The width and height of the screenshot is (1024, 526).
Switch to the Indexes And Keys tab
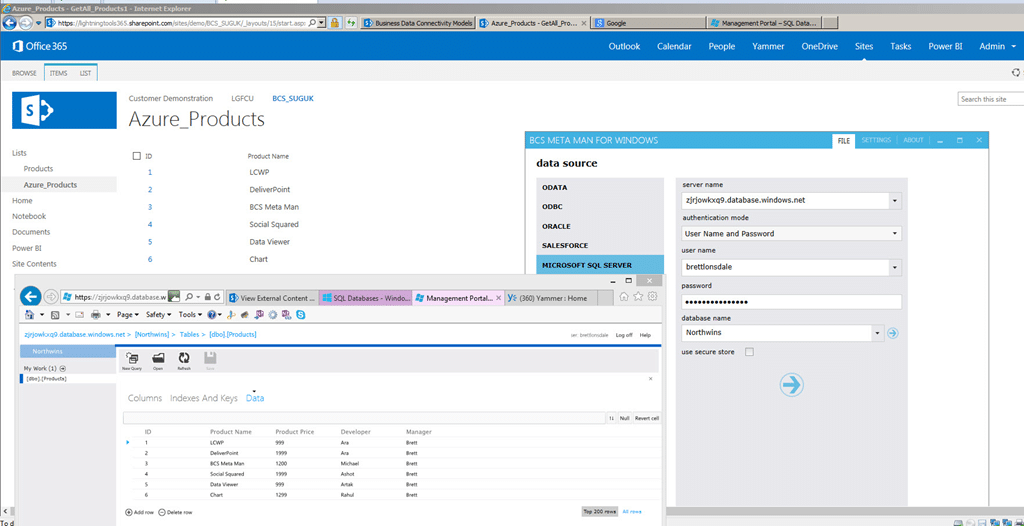coord(204,397)
